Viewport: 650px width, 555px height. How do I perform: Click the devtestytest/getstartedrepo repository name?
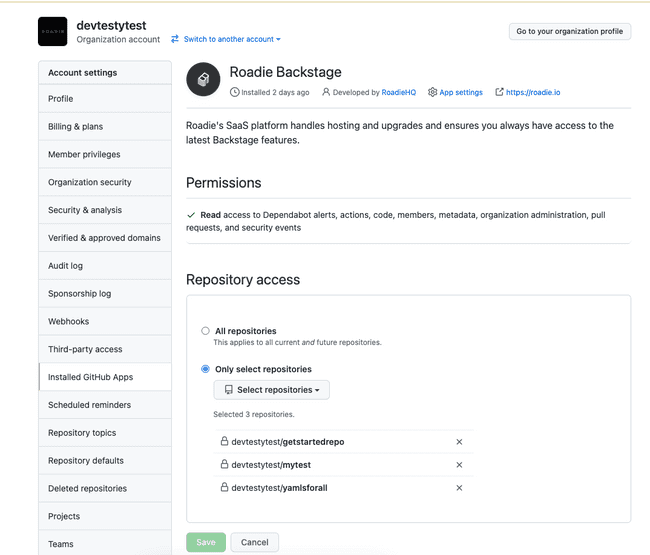(288, 442)
